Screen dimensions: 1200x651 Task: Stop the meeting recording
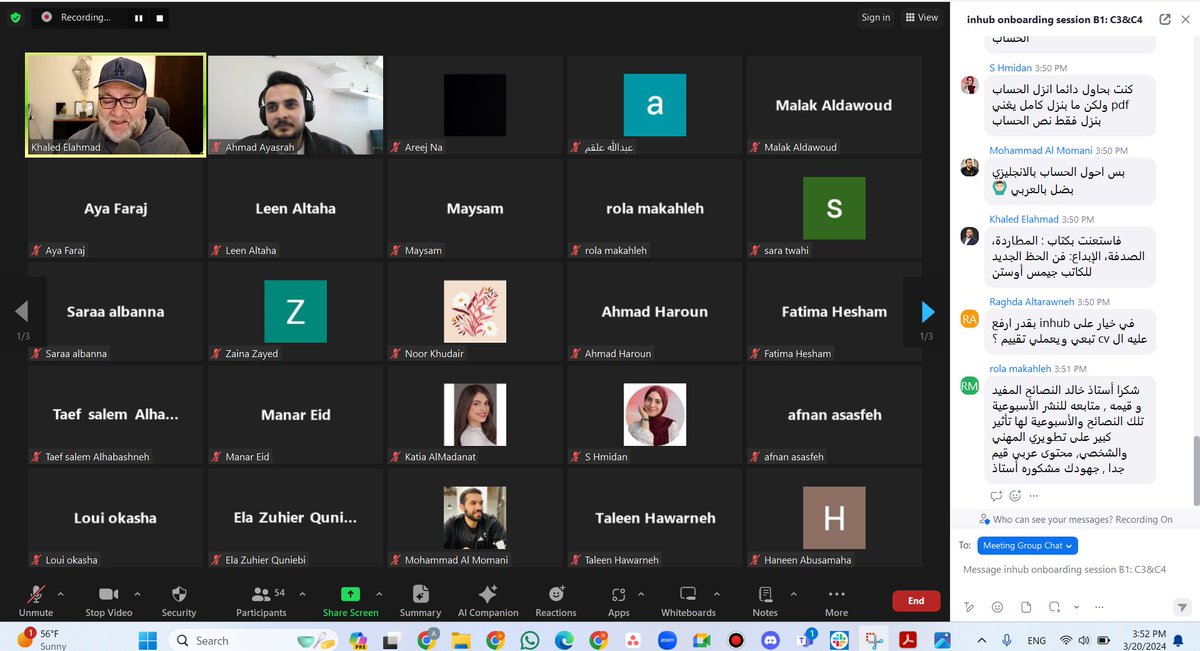click(x=160, y=18)
